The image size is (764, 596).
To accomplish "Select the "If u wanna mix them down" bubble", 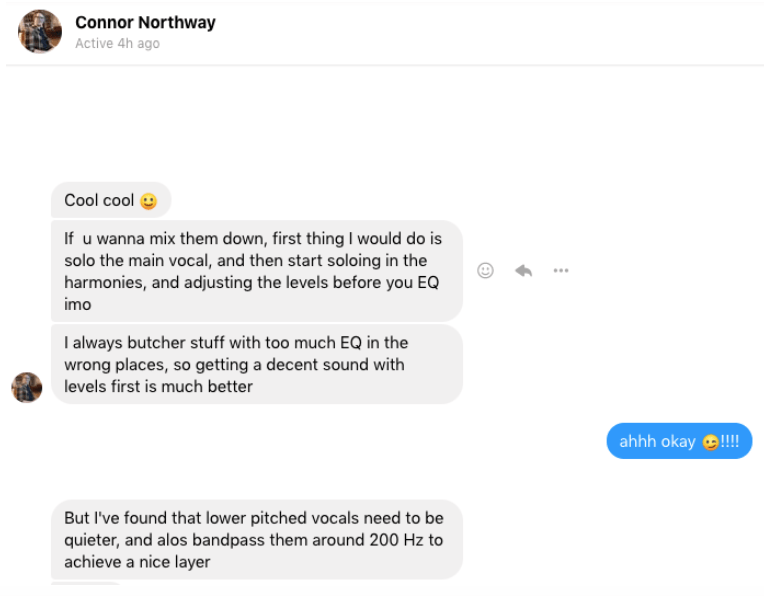I will tap(256, 271).
